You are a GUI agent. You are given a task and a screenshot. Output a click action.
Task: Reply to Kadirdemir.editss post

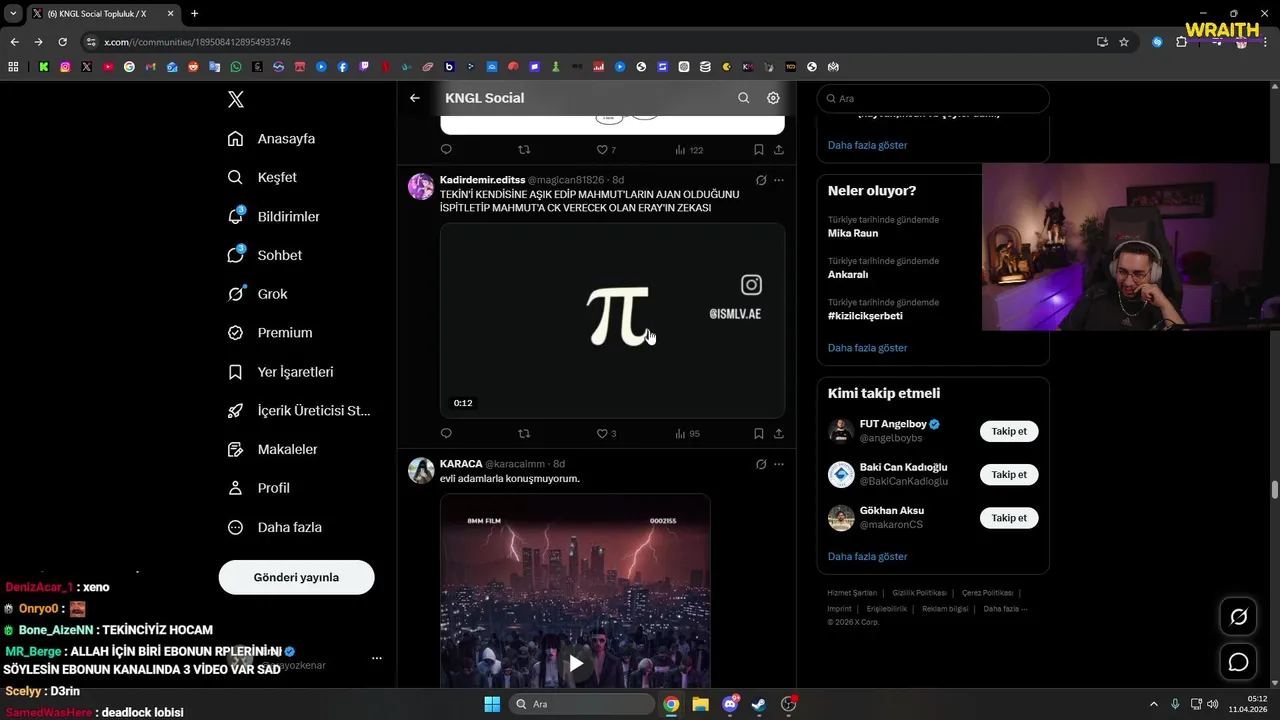click(446, 434)
